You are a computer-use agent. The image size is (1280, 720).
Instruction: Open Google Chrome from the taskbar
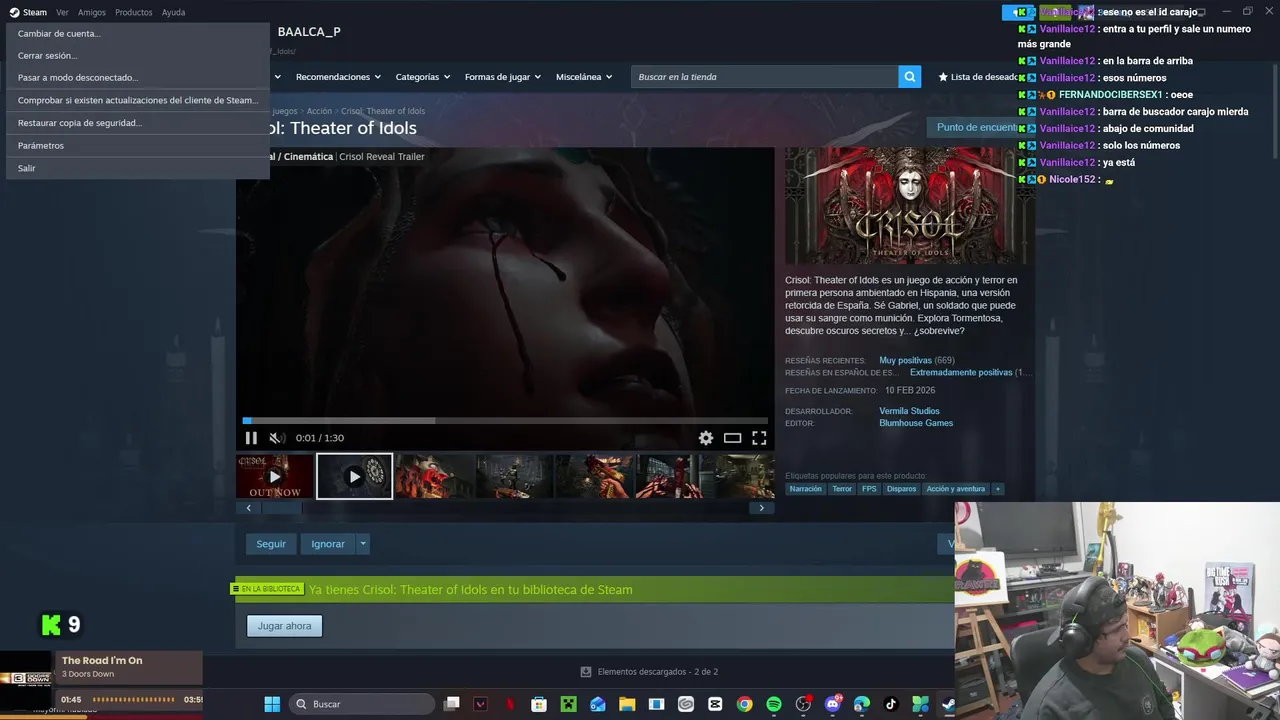click(744, 704)
